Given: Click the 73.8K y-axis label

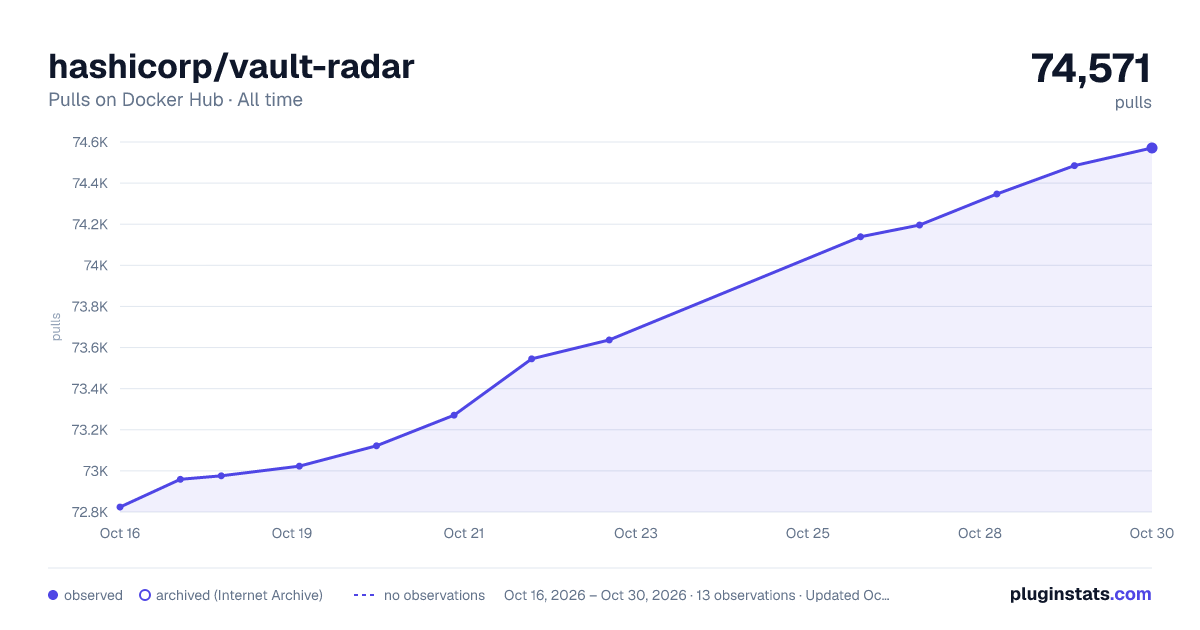Looking at the screenshot, I should click(90, 306).
